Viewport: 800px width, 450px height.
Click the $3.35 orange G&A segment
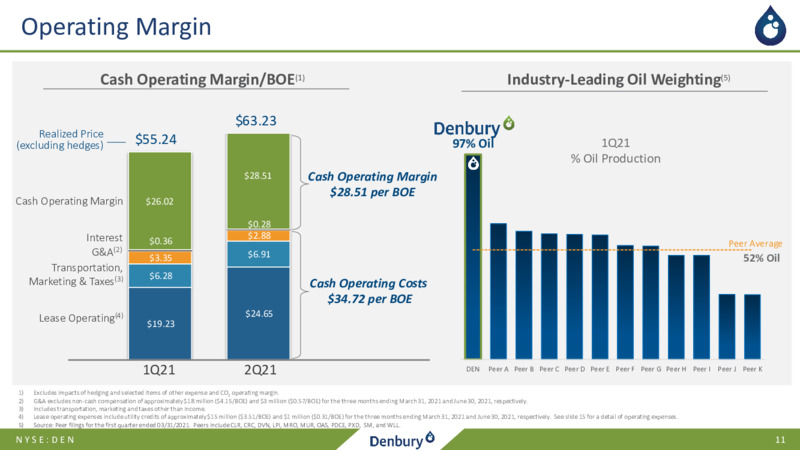pyautogui.click(x=160, y=258)
